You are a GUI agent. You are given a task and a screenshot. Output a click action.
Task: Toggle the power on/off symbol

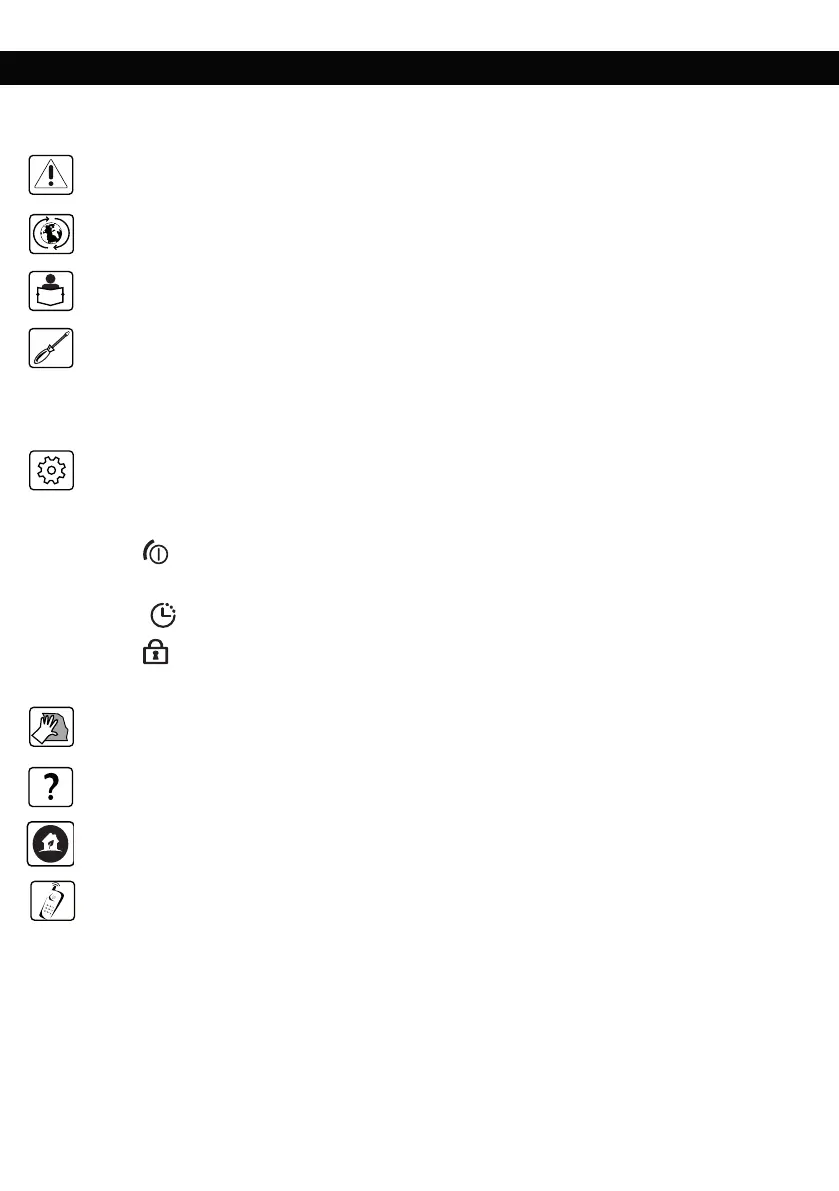click(x=156, y=552)
